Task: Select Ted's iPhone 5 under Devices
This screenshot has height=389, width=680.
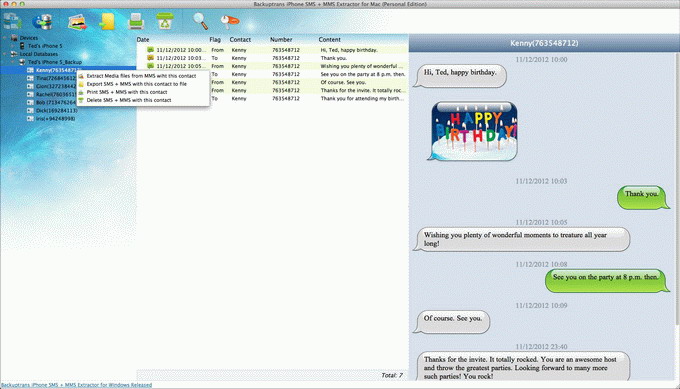Action: [45, 46]
